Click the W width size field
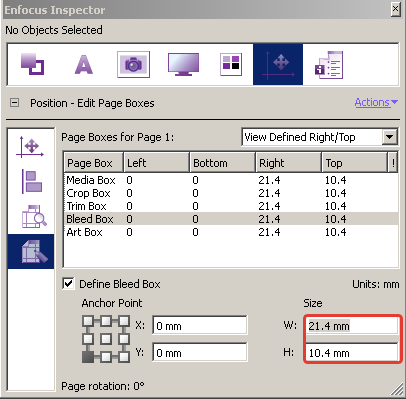406x399 pixels. 352,326
